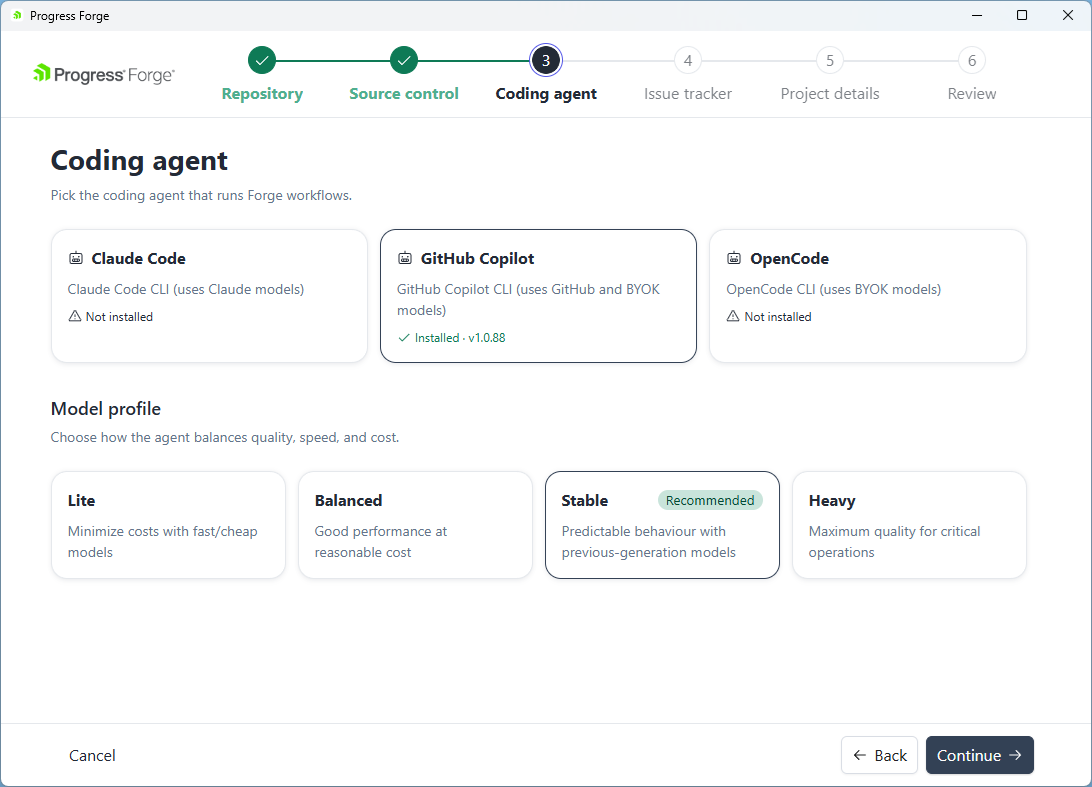Choose the Lite model profile
Viewport: 1092px width, 787px height.
169,525
